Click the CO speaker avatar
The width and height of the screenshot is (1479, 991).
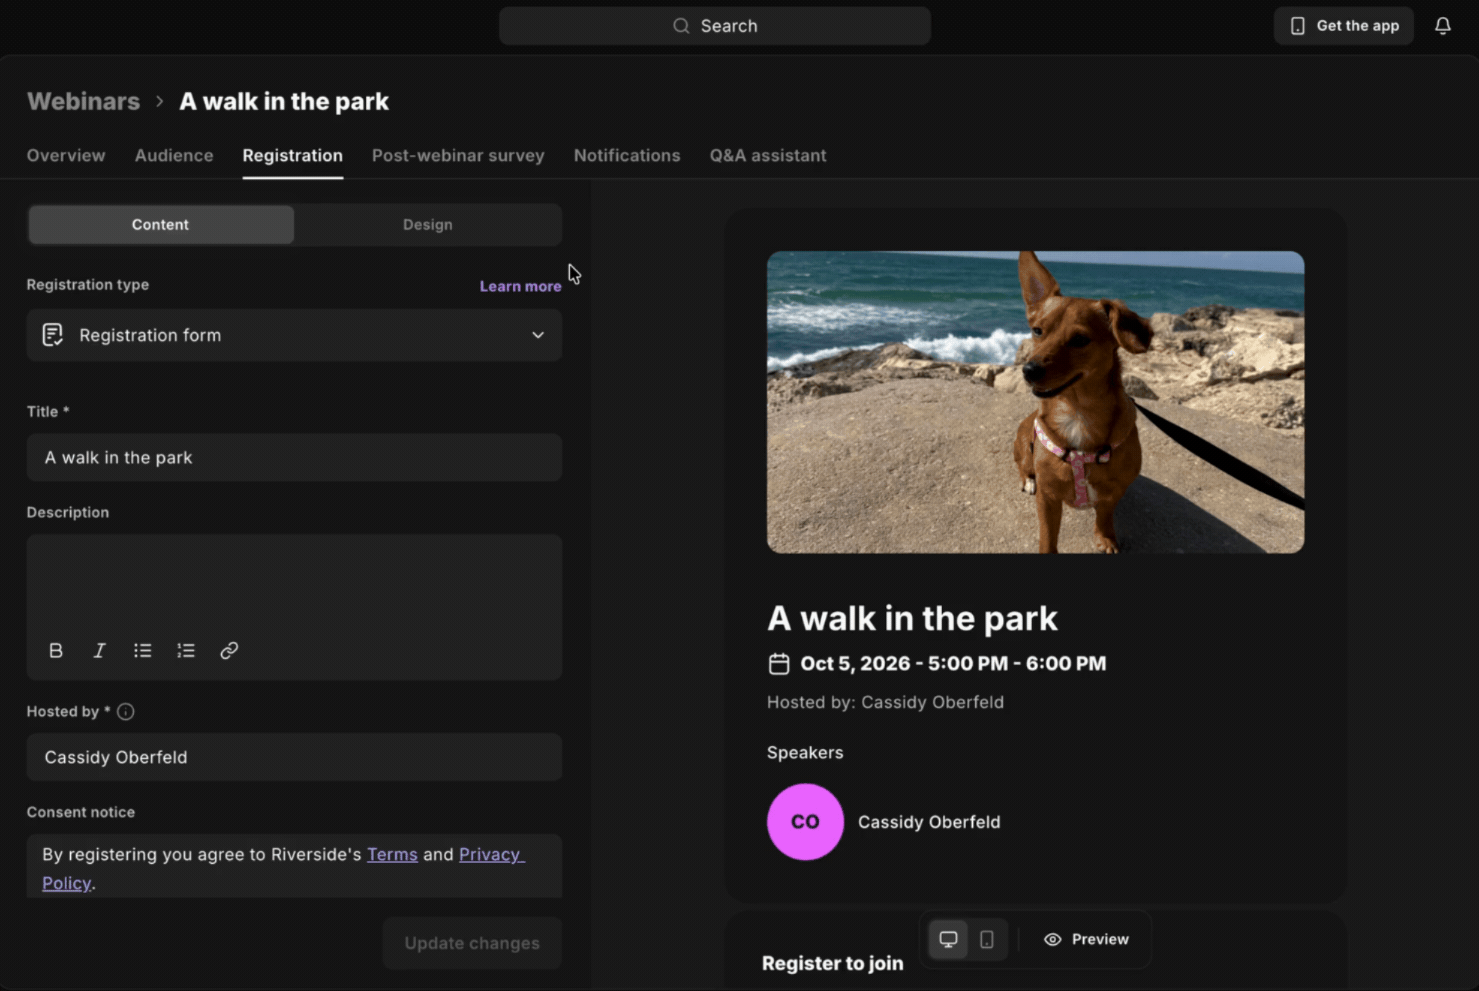(805, 822)
